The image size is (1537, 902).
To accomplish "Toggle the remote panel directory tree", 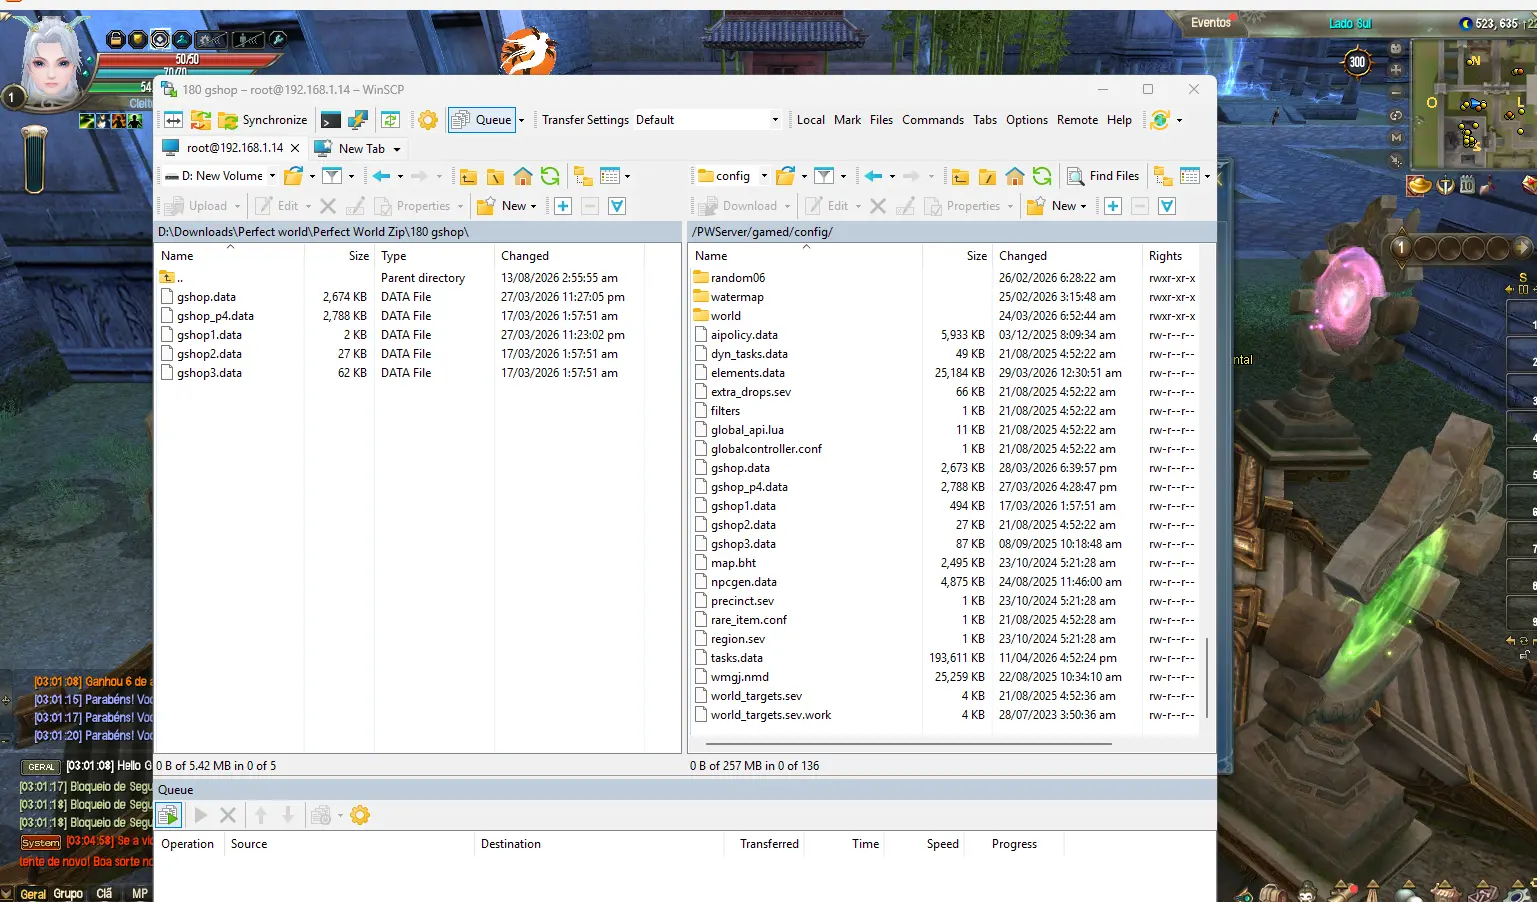I will pyautogui.click(x=1163, y=177).
